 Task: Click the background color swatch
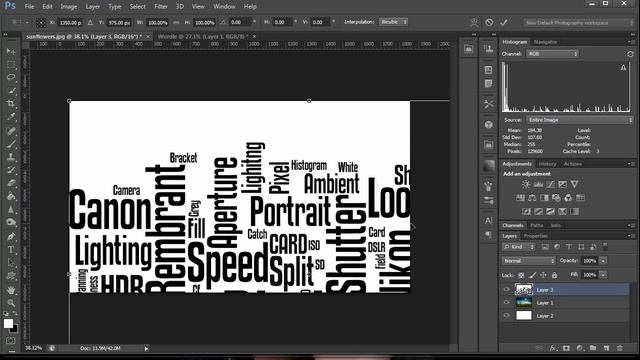tap(15, 329)
